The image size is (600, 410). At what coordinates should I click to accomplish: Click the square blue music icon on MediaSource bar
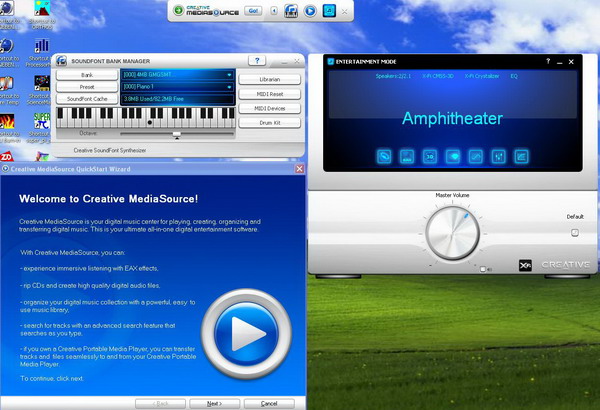pyautogui.click(x=329, y=11)
